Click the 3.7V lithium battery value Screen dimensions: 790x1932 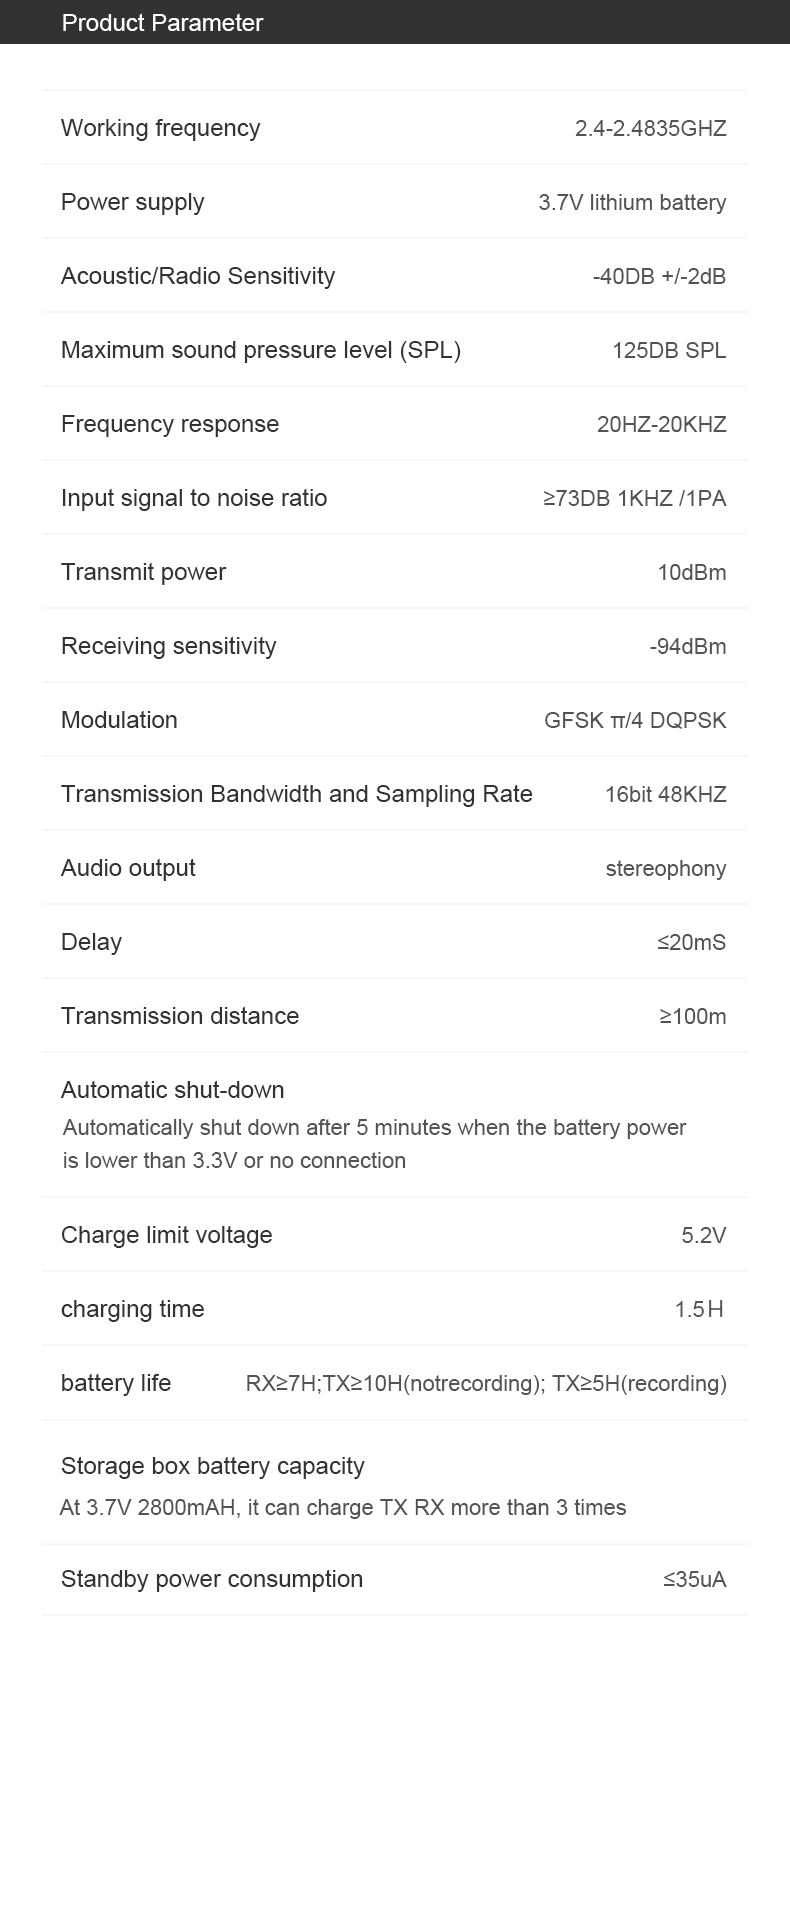[x=633, y=202]
